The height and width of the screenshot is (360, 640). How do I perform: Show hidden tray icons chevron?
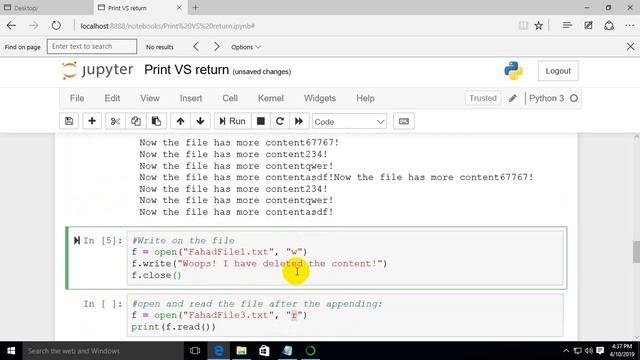click(x=566, y=351)
